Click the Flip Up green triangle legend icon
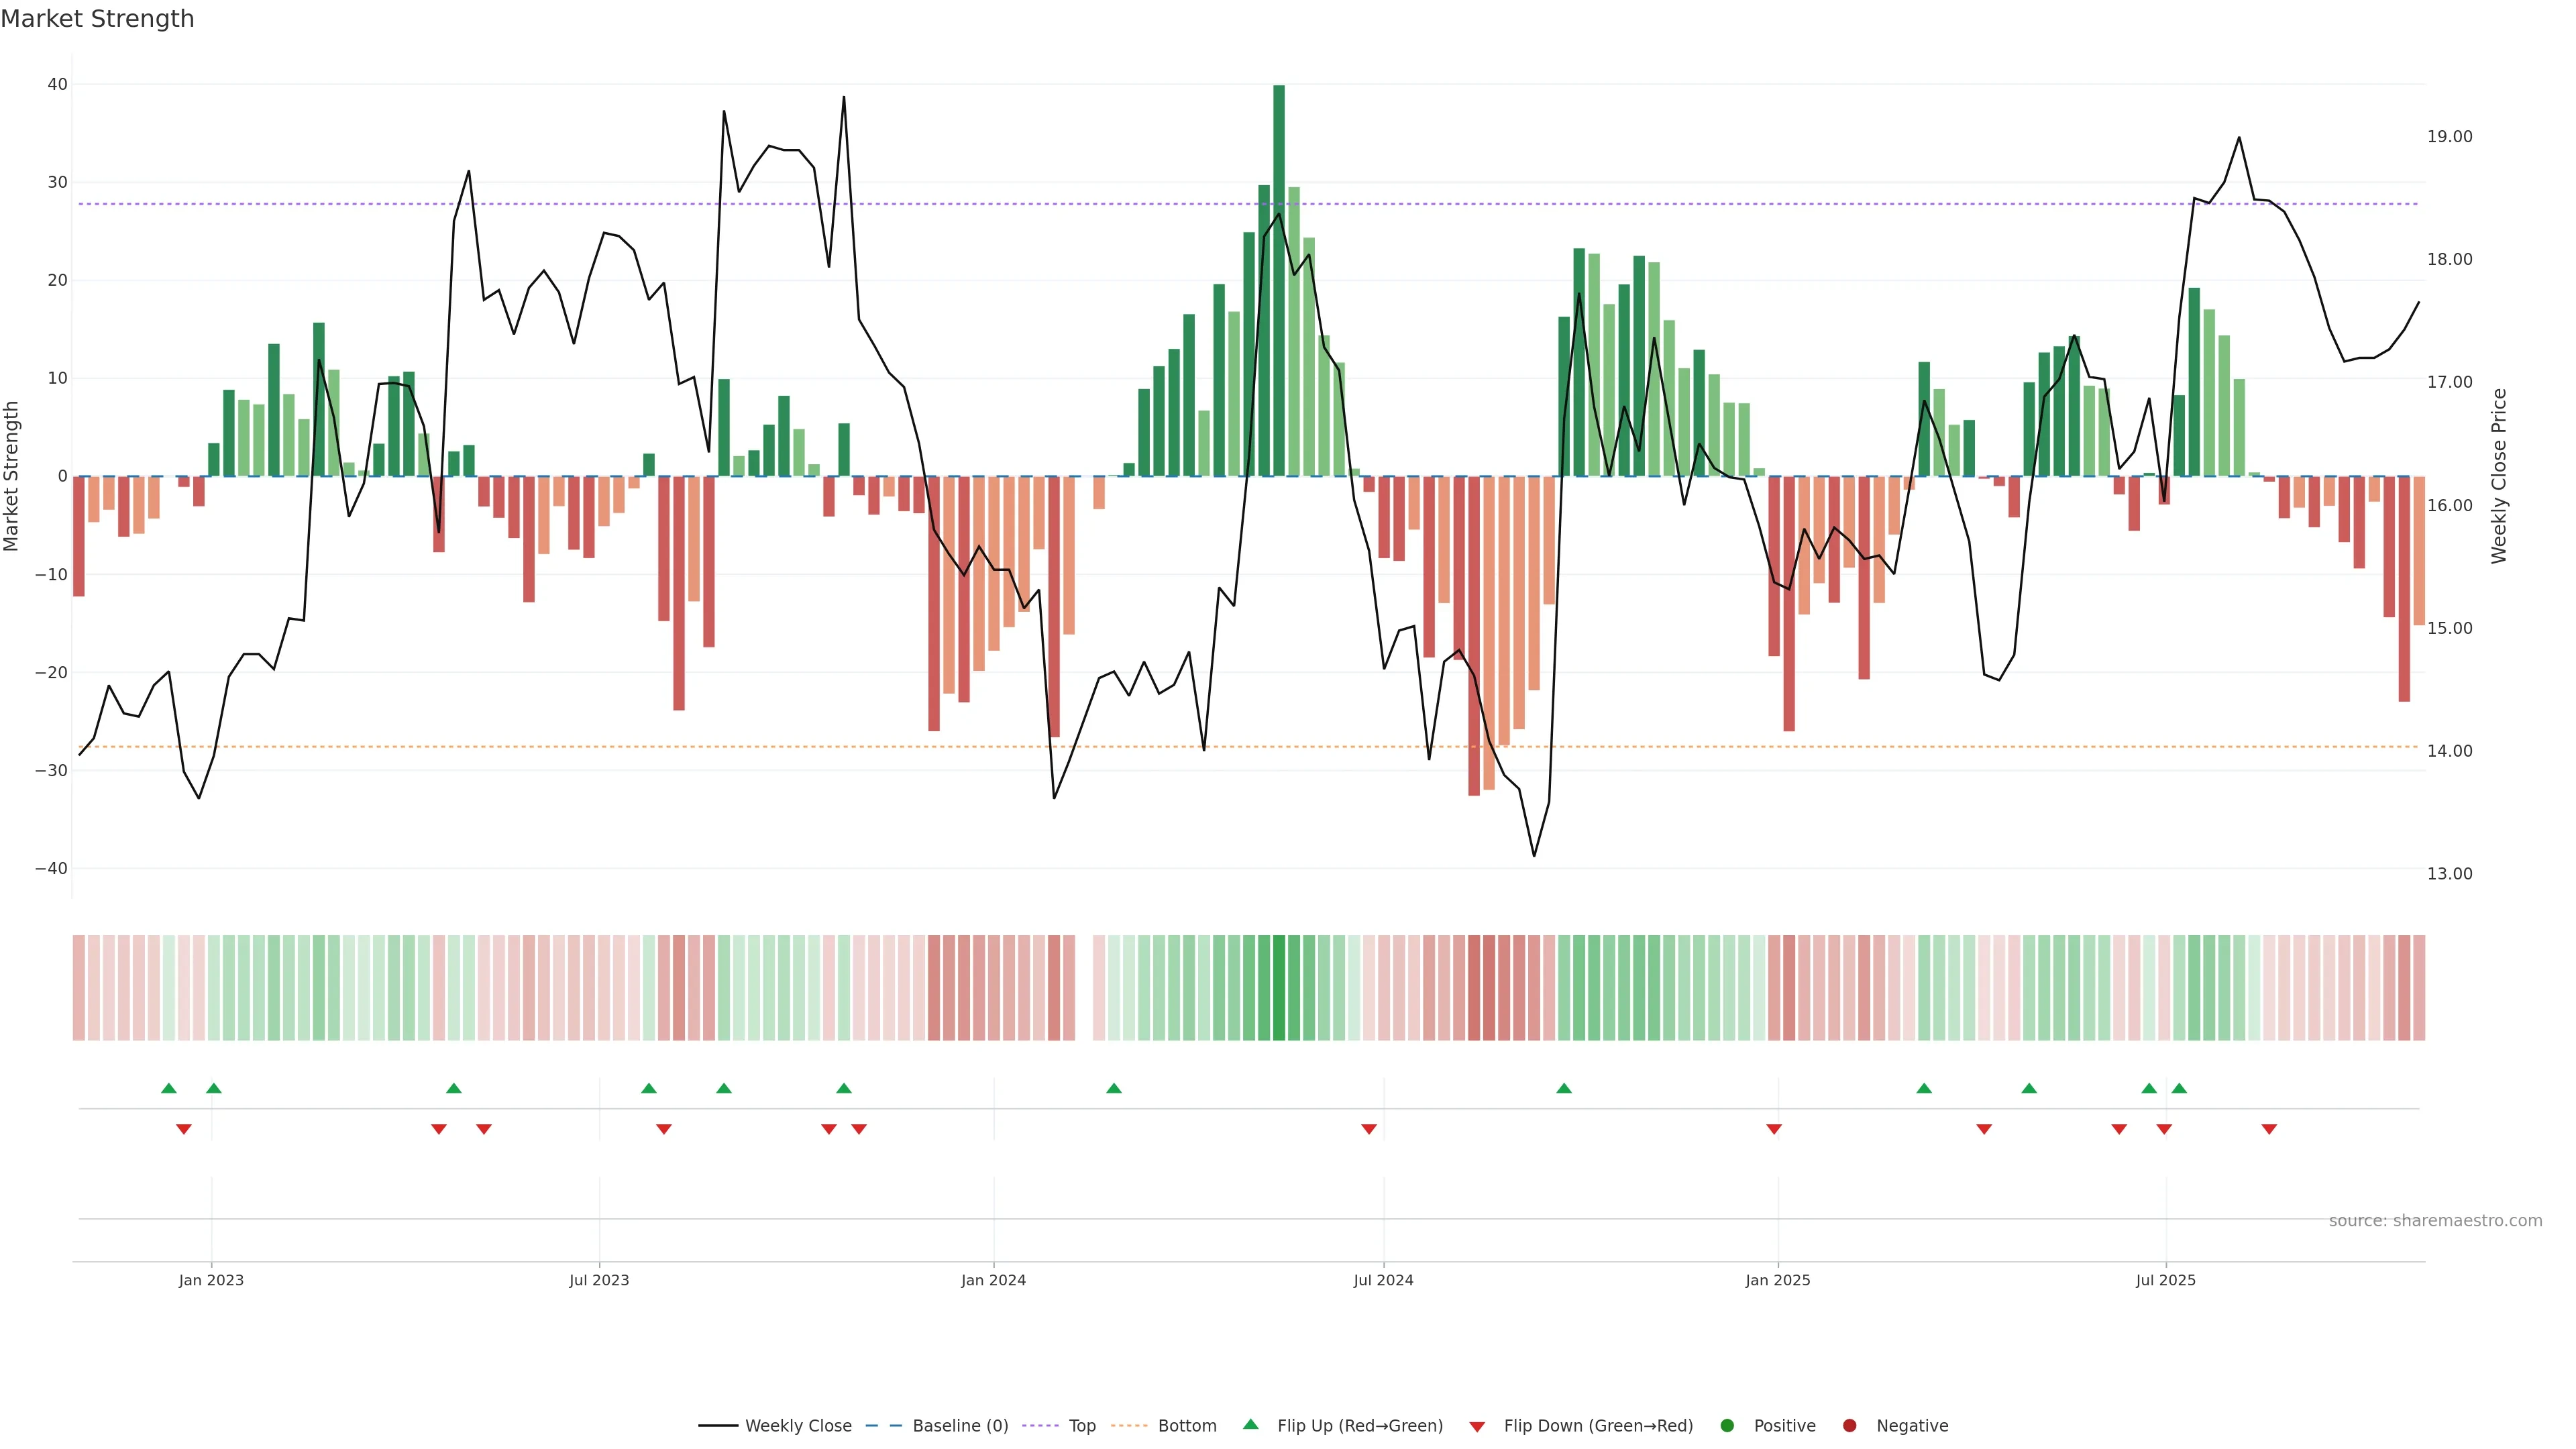 pos(1250,1424)
